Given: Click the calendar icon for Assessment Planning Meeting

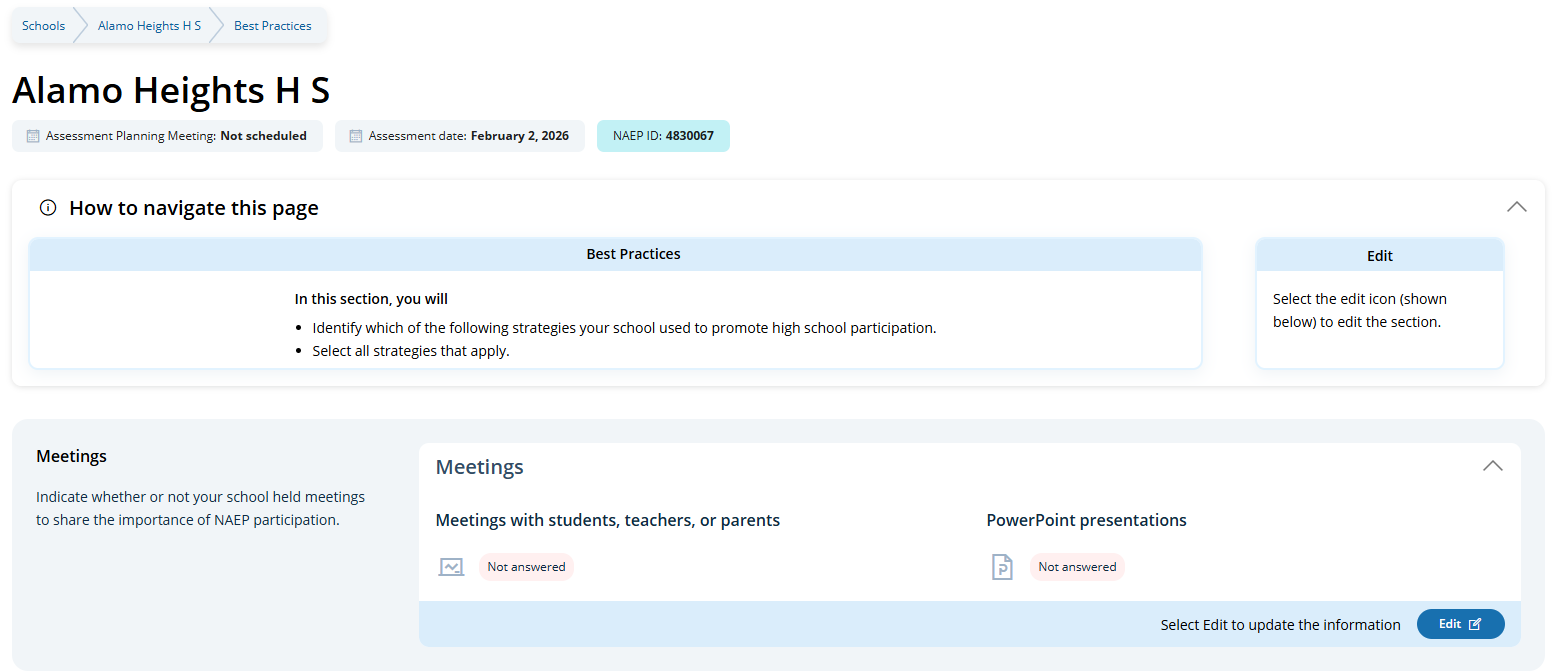Looking at the screenshot, I should point(33,136).
